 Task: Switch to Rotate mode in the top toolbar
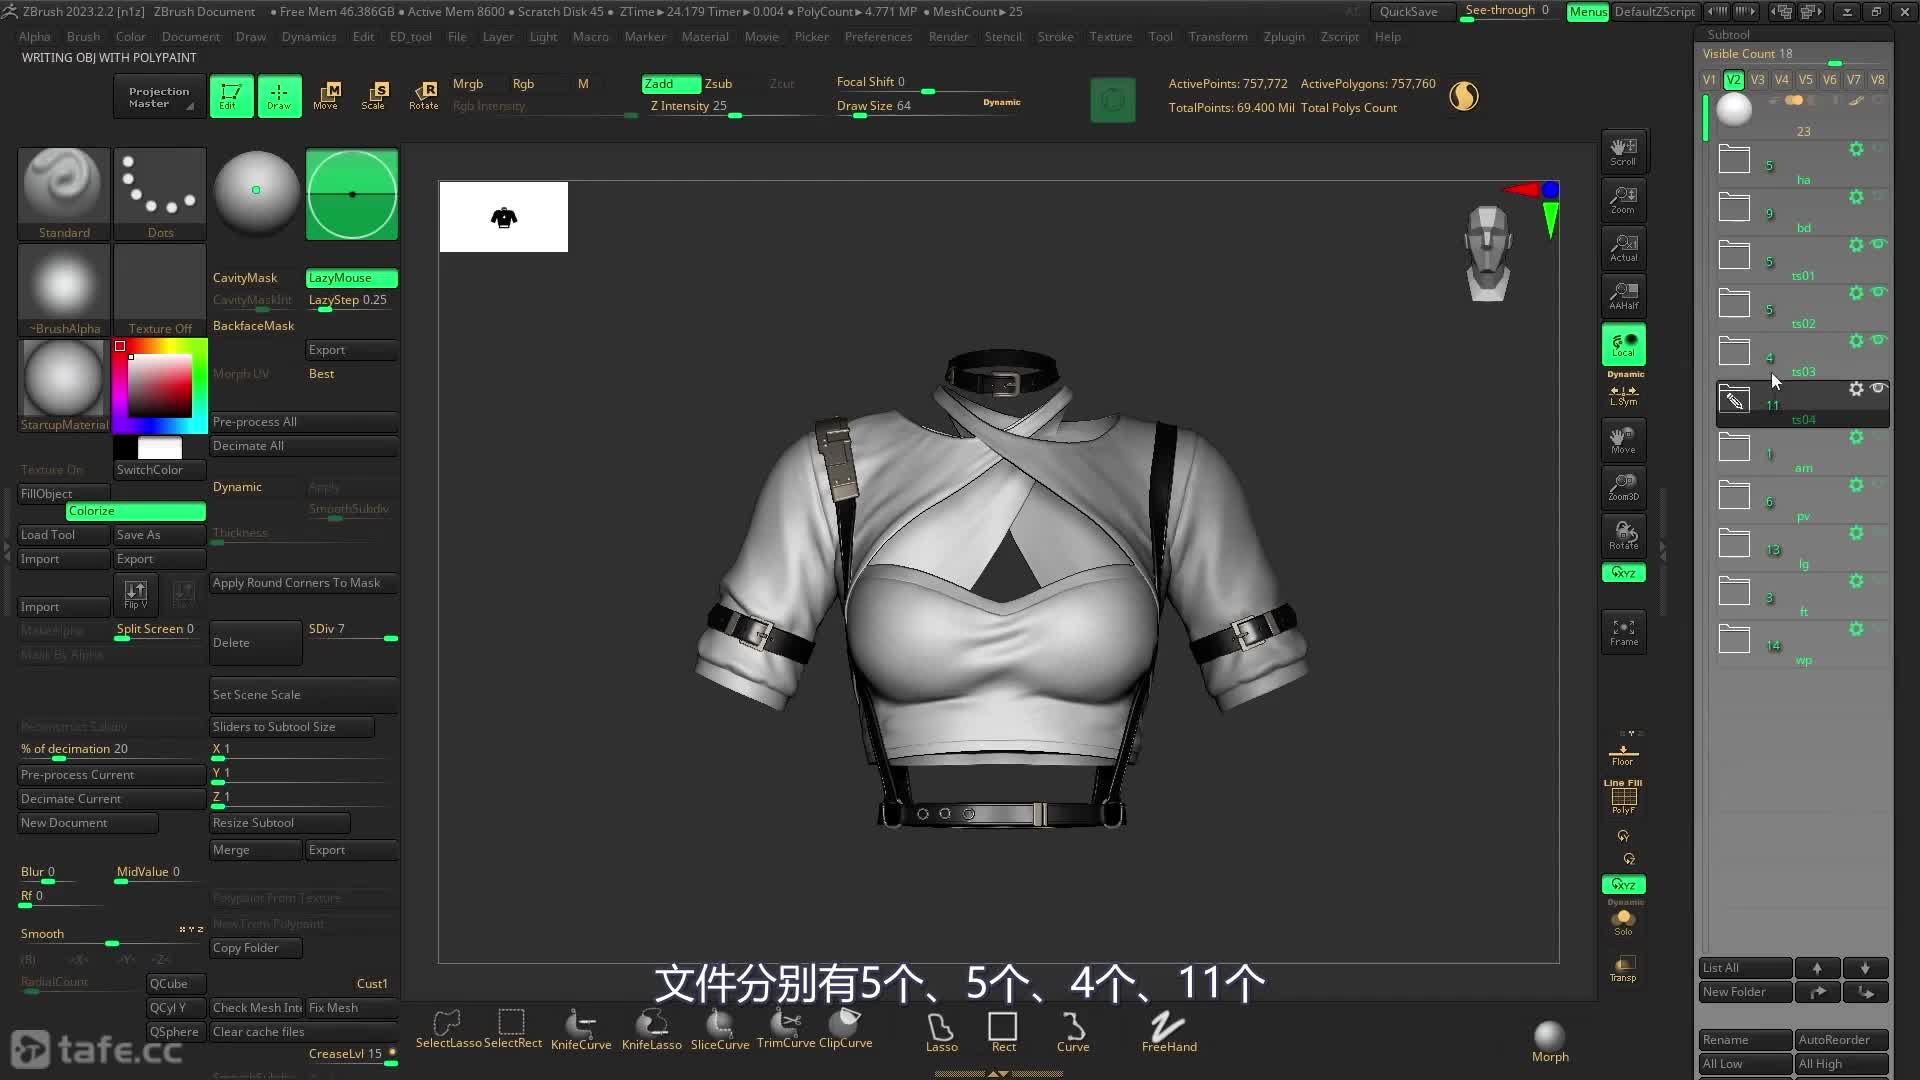[x=424, y=95]
